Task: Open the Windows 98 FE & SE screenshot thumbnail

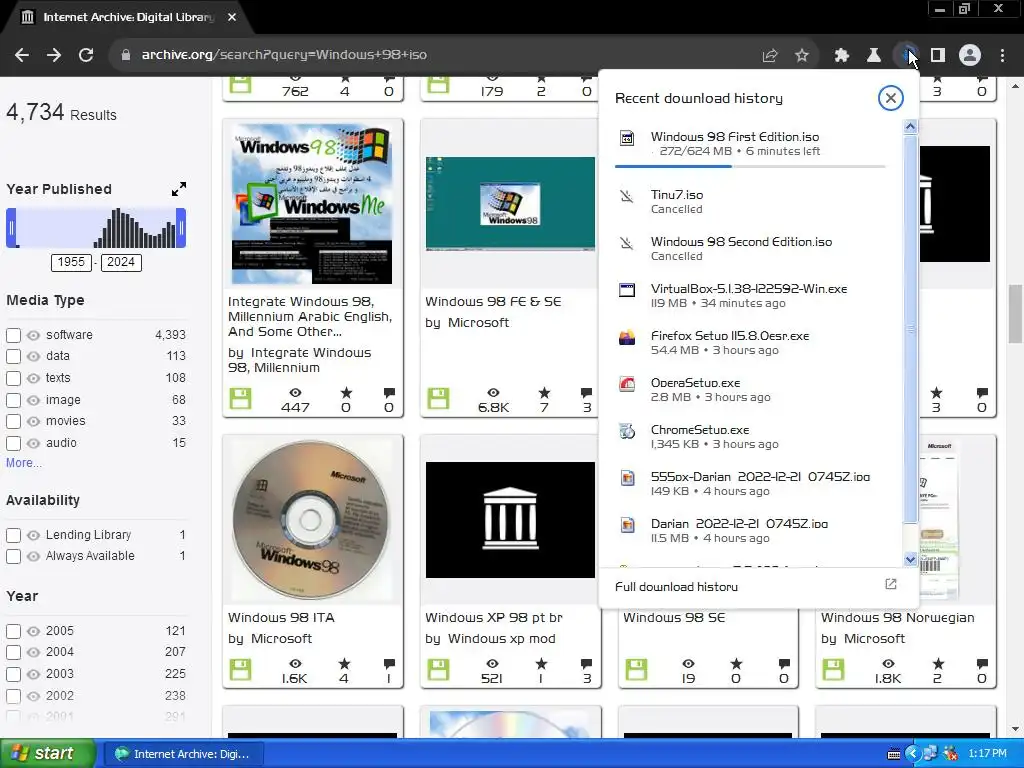Action: [x=510, y=203]
